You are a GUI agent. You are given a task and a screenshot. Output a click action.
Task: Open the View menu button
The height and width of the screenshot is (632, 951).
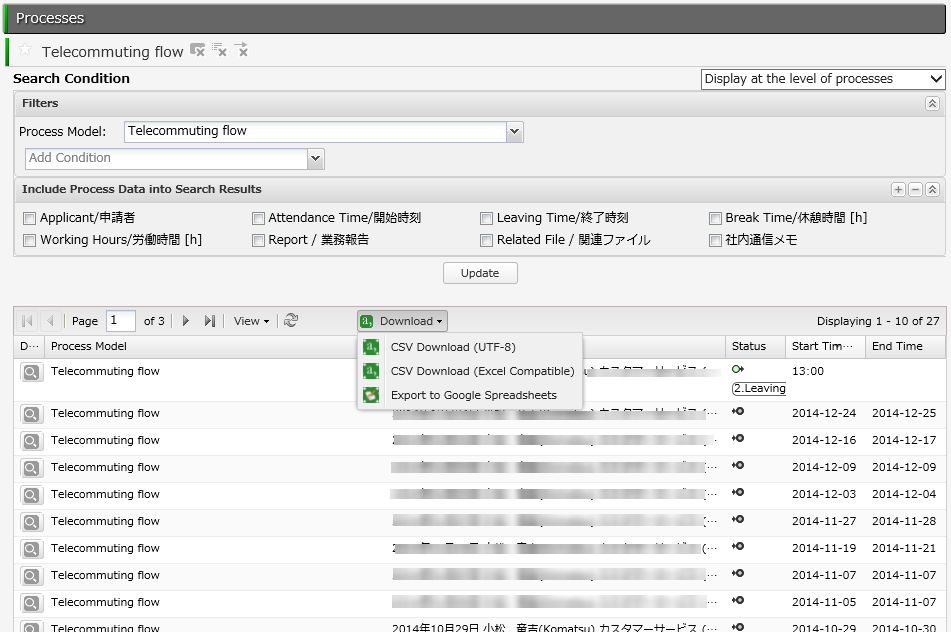(251, 321)
